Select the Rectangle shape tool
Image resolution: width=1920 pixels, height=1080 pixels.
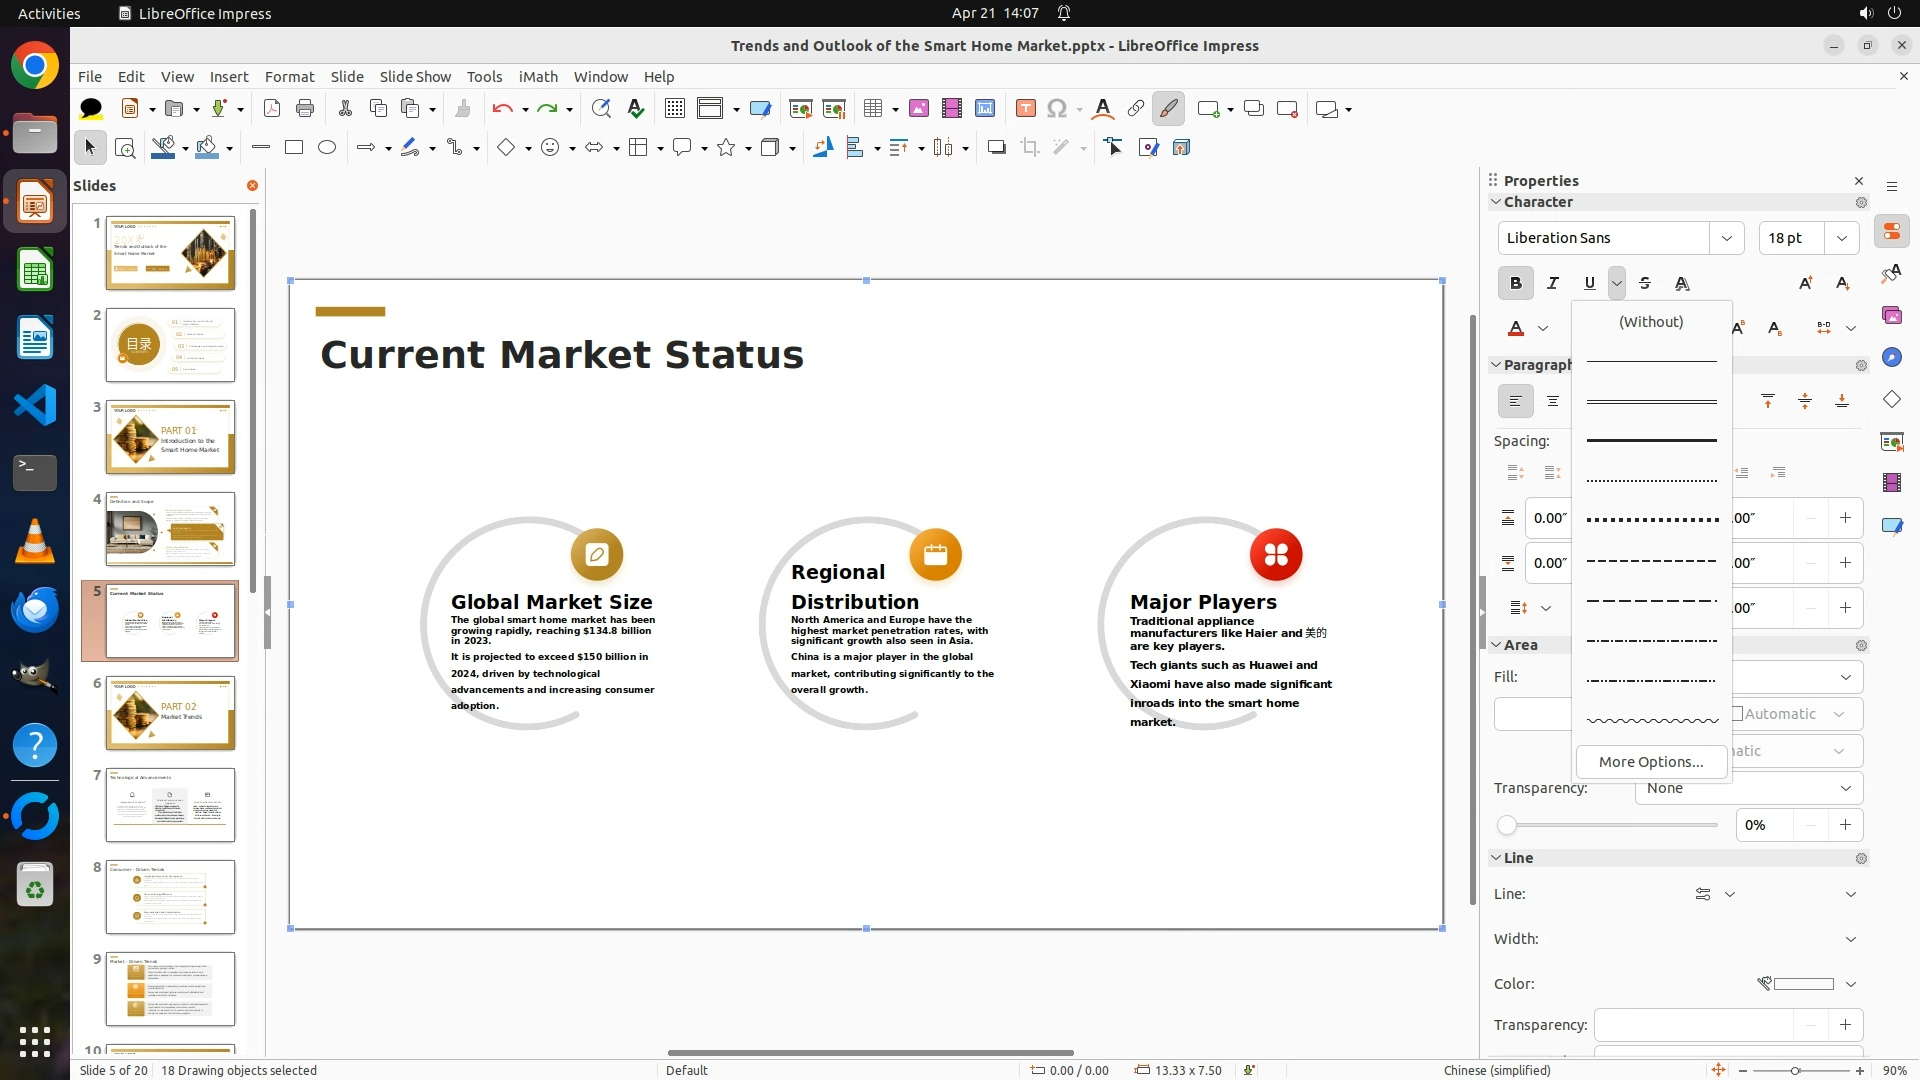[294, 148]
